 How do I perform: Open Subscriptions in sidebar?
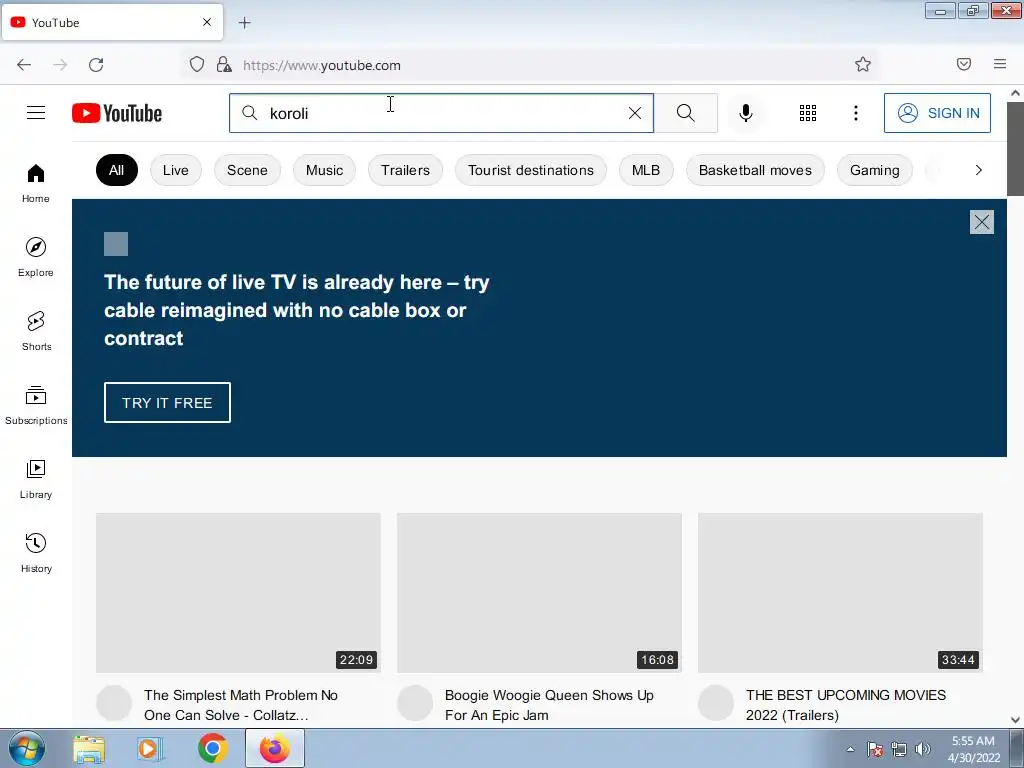36,406
